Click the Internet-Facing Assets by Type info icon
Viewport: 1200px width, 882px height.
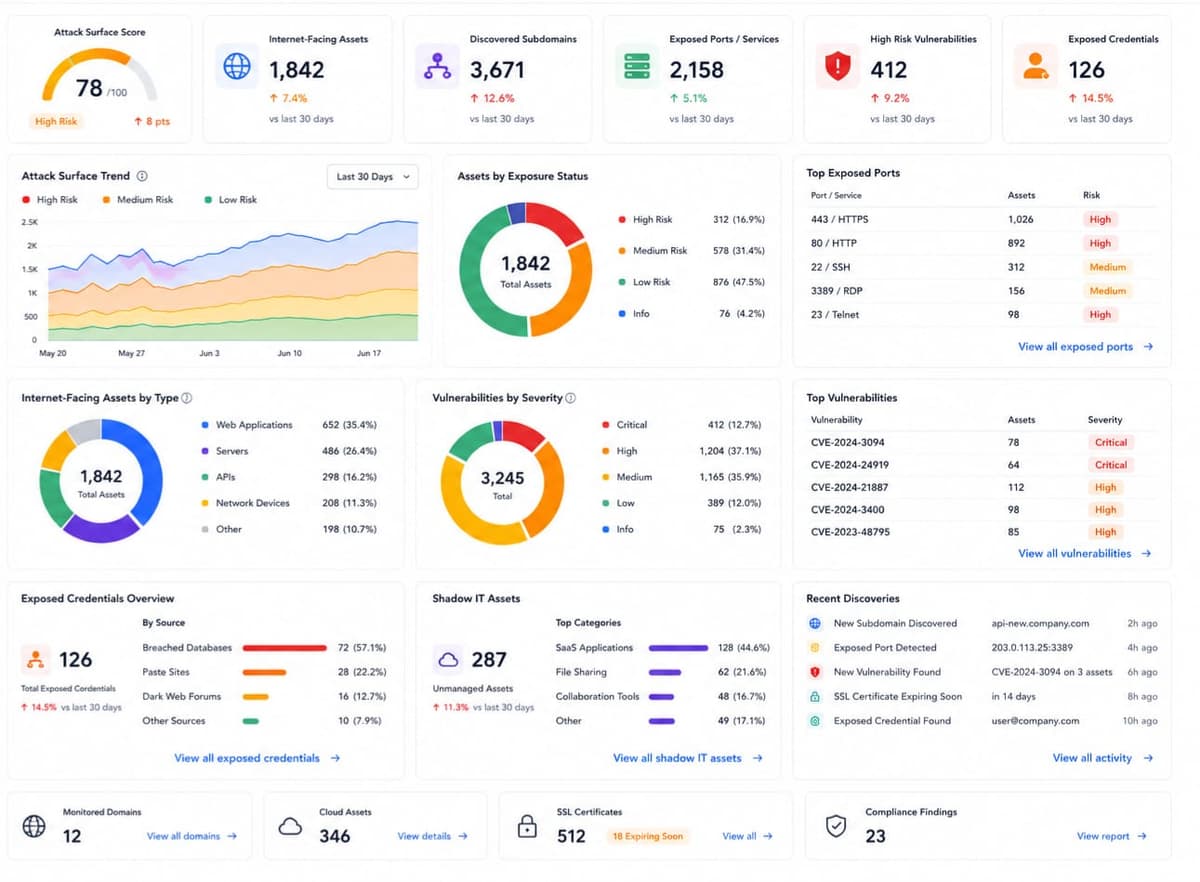pos(187,398)
